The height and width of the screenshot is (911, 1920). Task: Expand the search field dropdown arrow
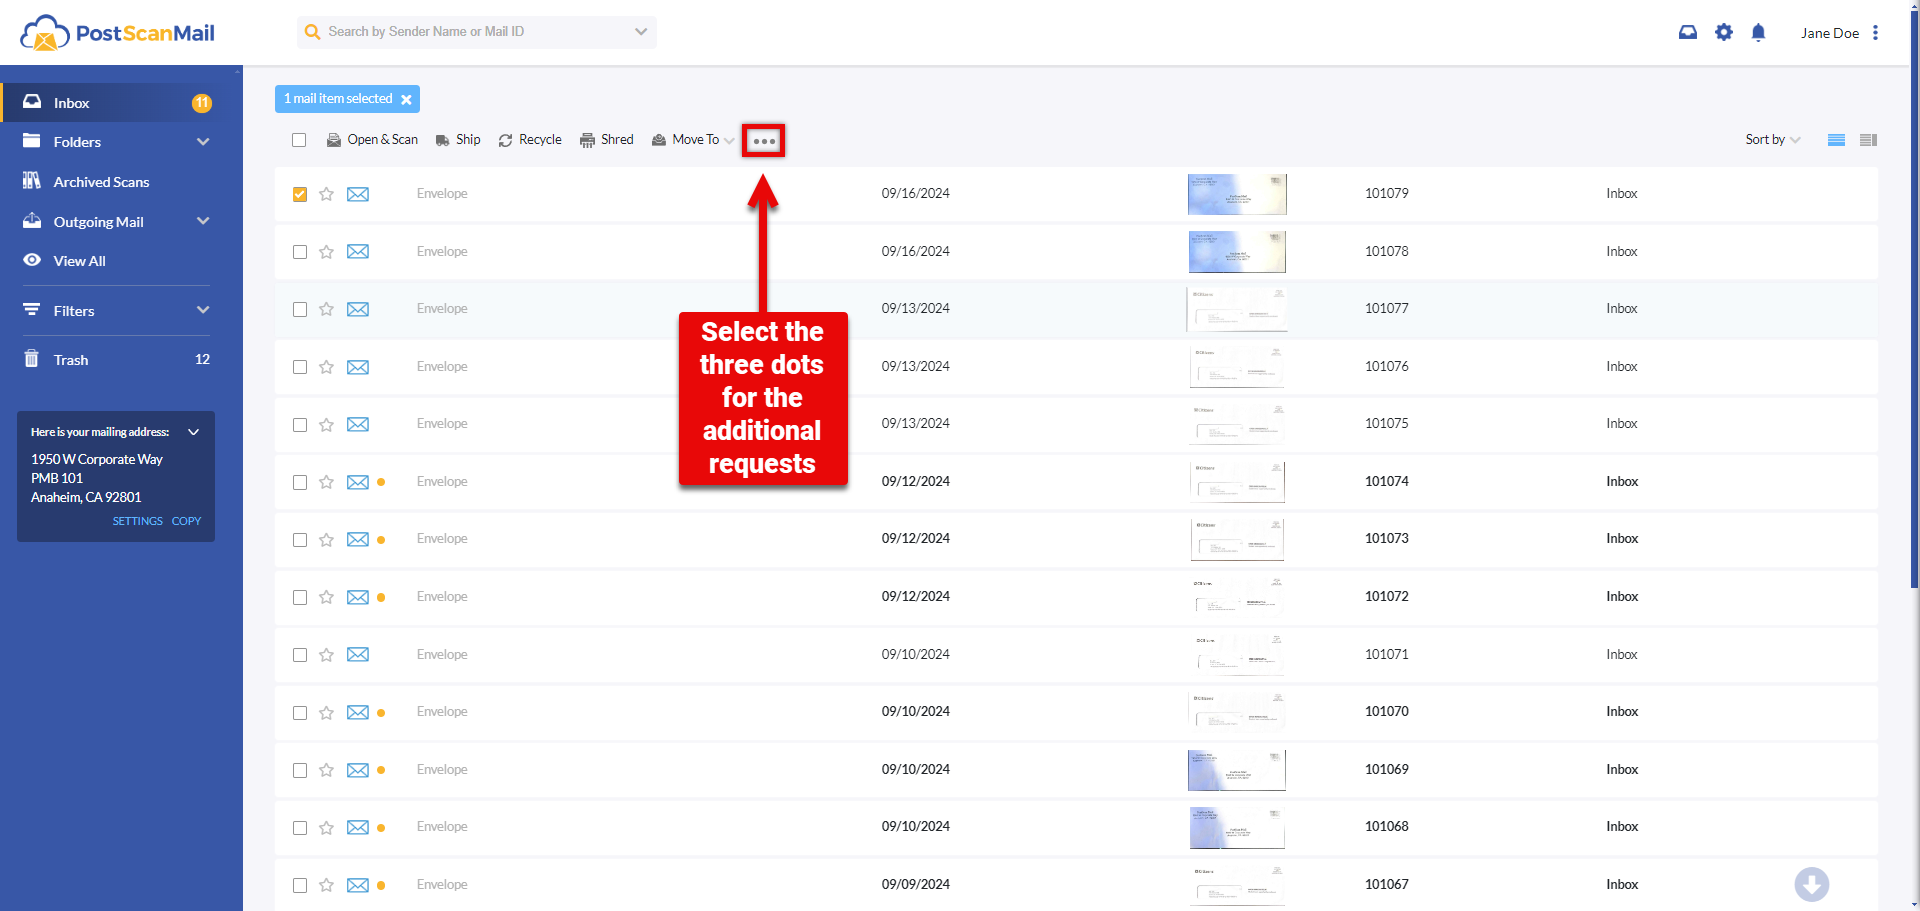click(x=641, y=32)
